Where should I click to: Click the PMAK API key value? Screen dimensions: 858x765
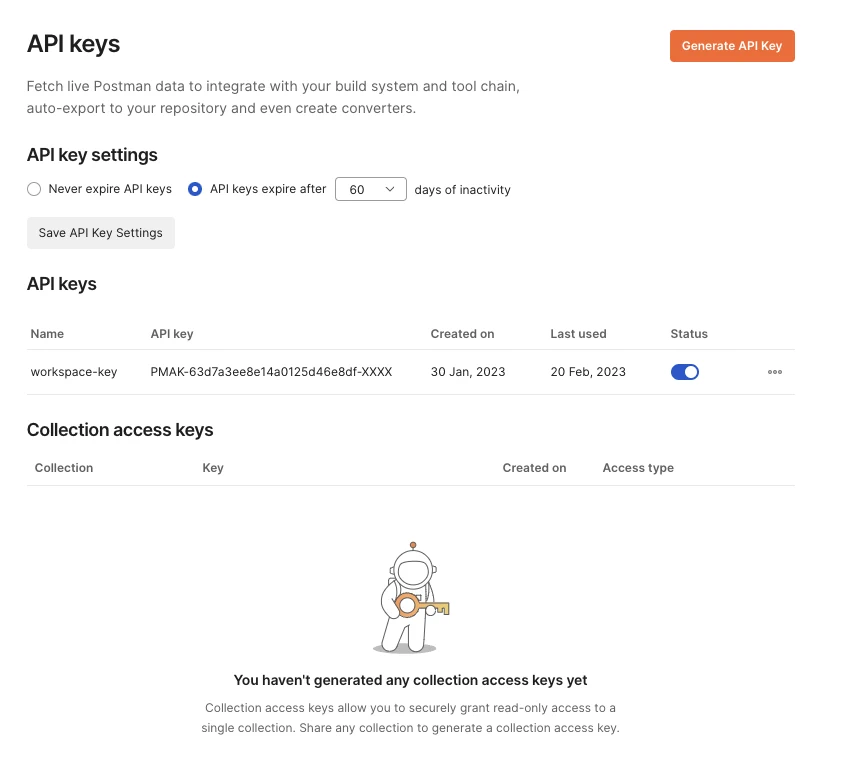tap(271, 372)
